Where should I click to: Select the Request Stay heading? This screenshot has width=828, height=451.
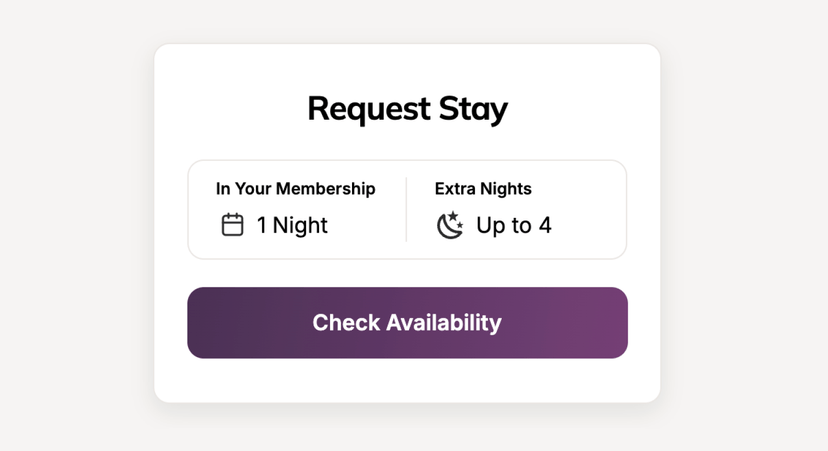(407, 109)
